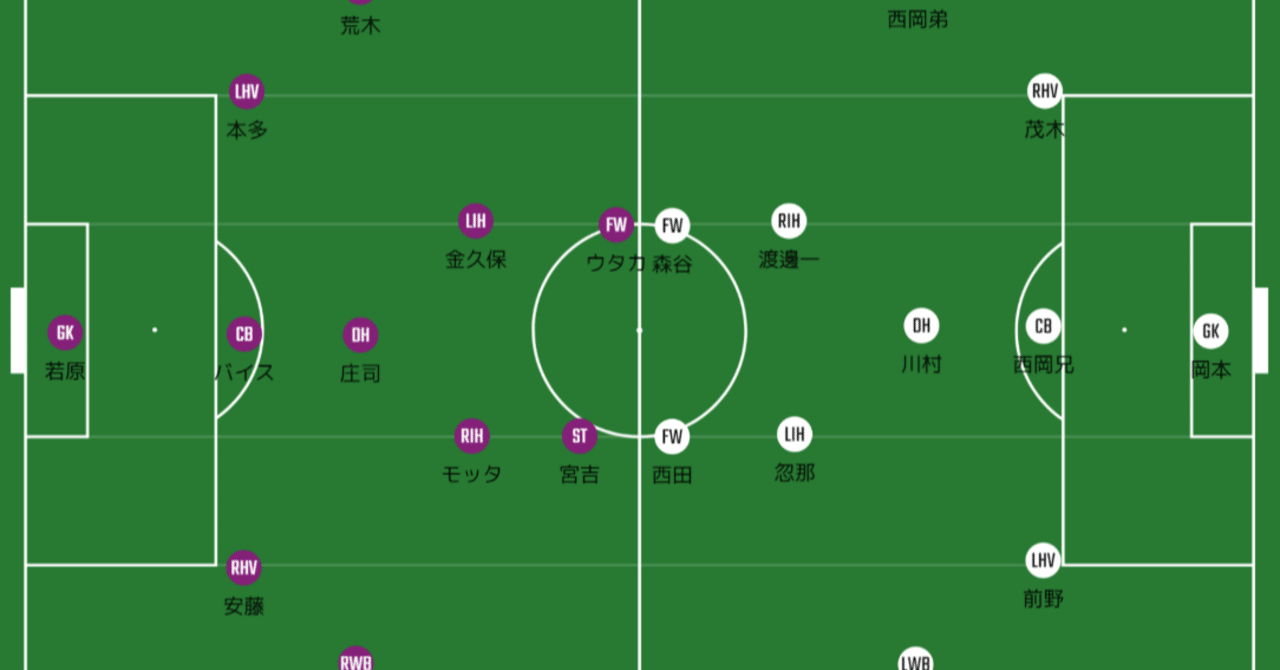This screenshot has height=670, width=1280.
Task: Select the white GK marker above 岡本
Action: (1211, 331)
